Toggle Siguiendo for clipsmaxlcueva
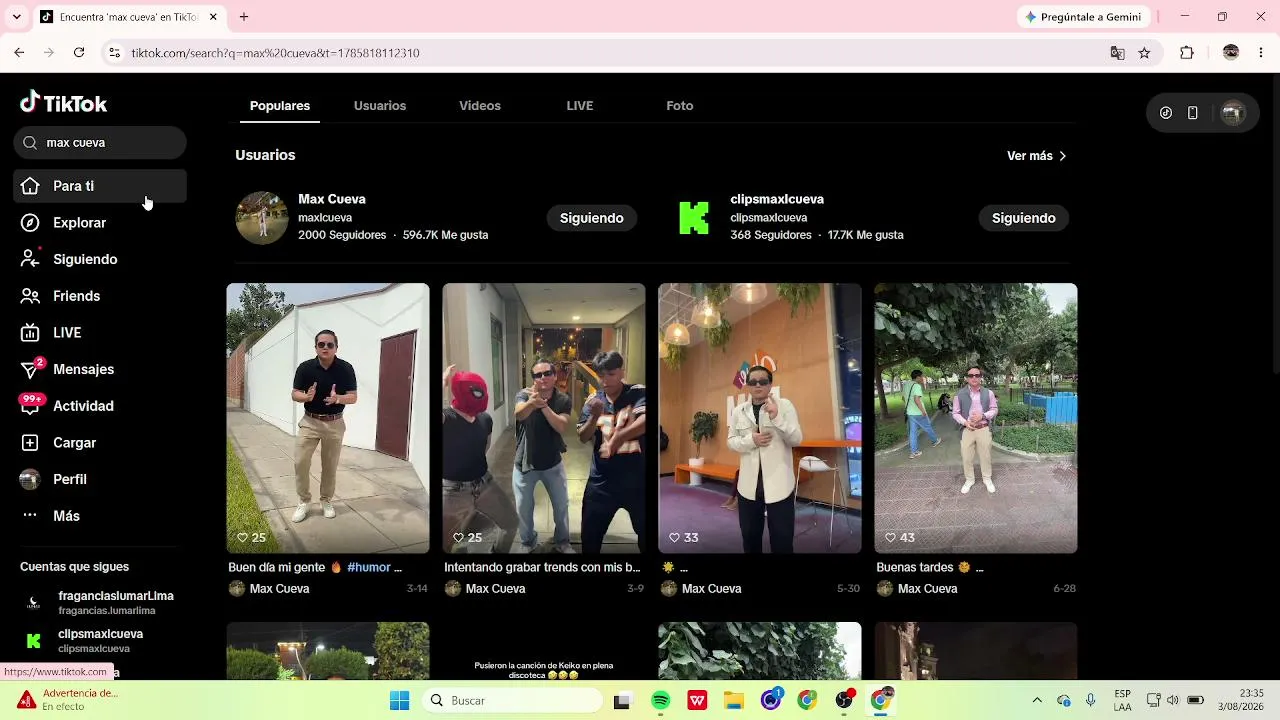This screenshot has width=1280, height=720. pyautogui.click(x=1024, y=218)
